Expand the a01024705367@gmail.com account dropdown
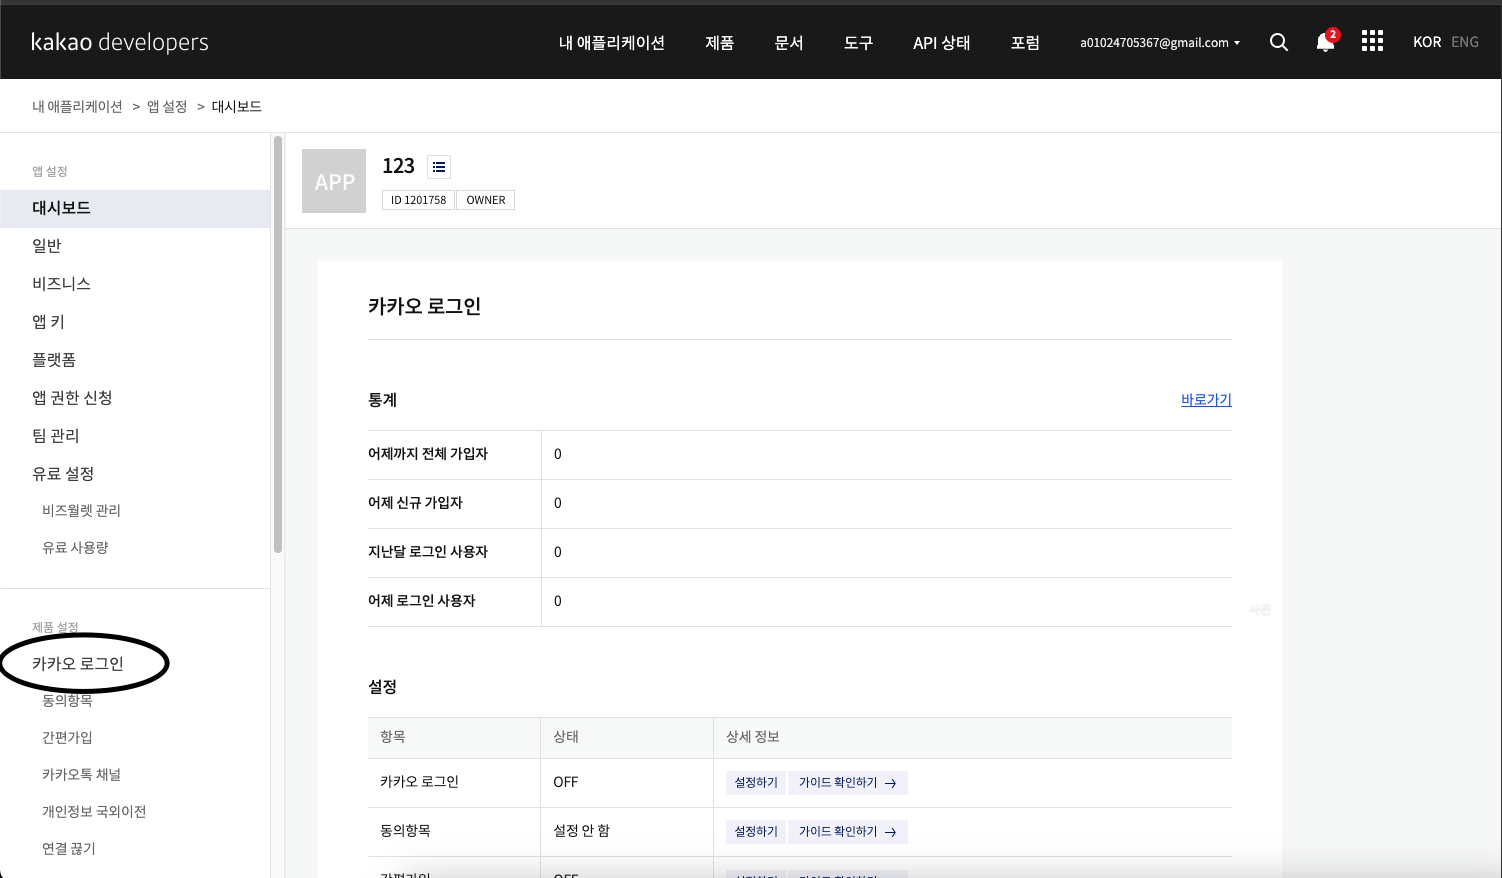The height and width of the screenshot is (878, 1502). [1160, 43]
